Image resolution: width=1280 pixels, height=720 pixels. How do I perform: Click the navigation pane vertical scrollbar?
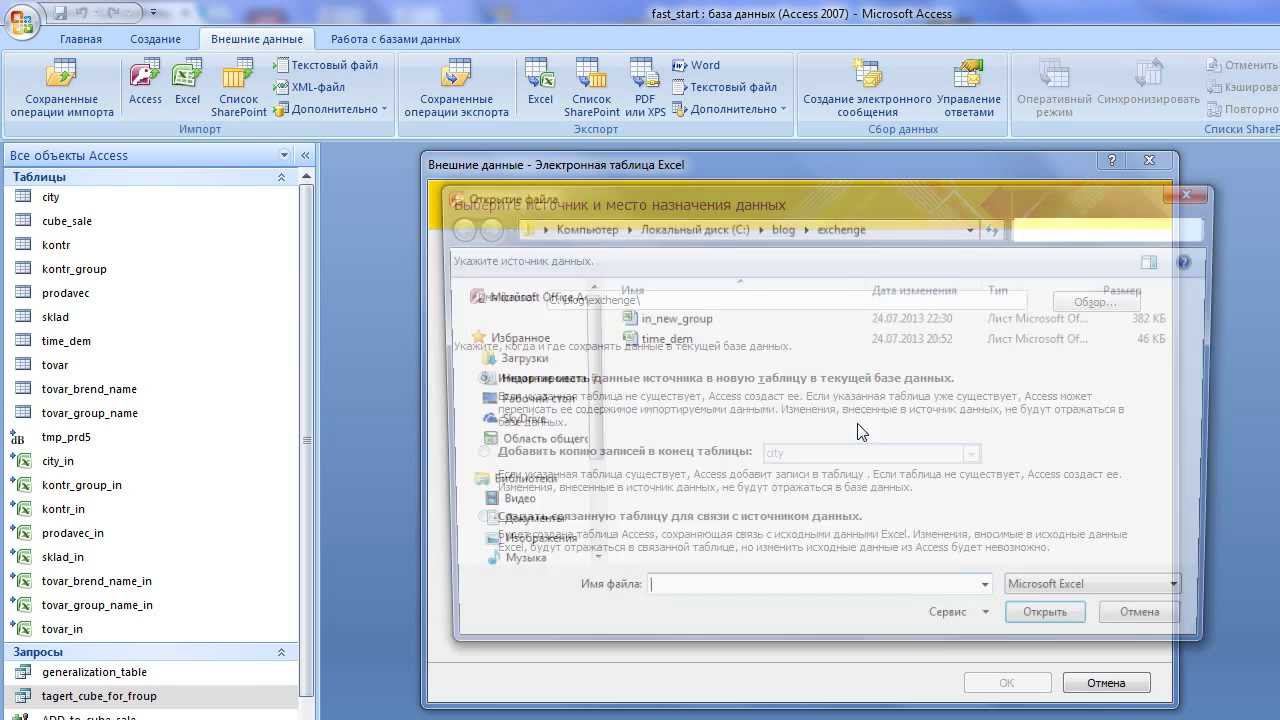coord(307,440)
